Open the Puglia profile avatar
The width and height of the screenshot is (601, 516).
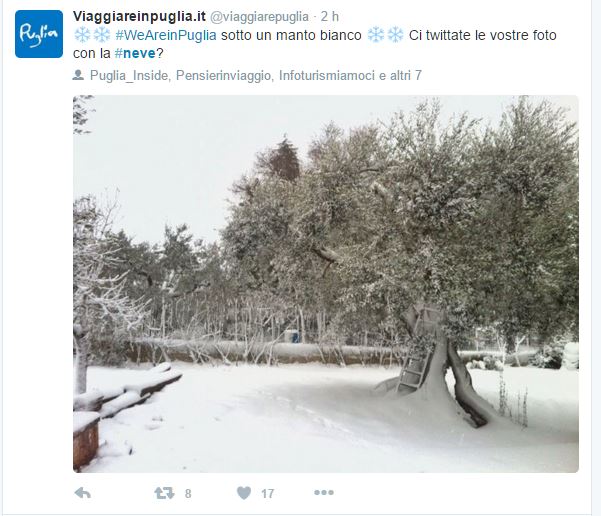click(x=39, y=34)
